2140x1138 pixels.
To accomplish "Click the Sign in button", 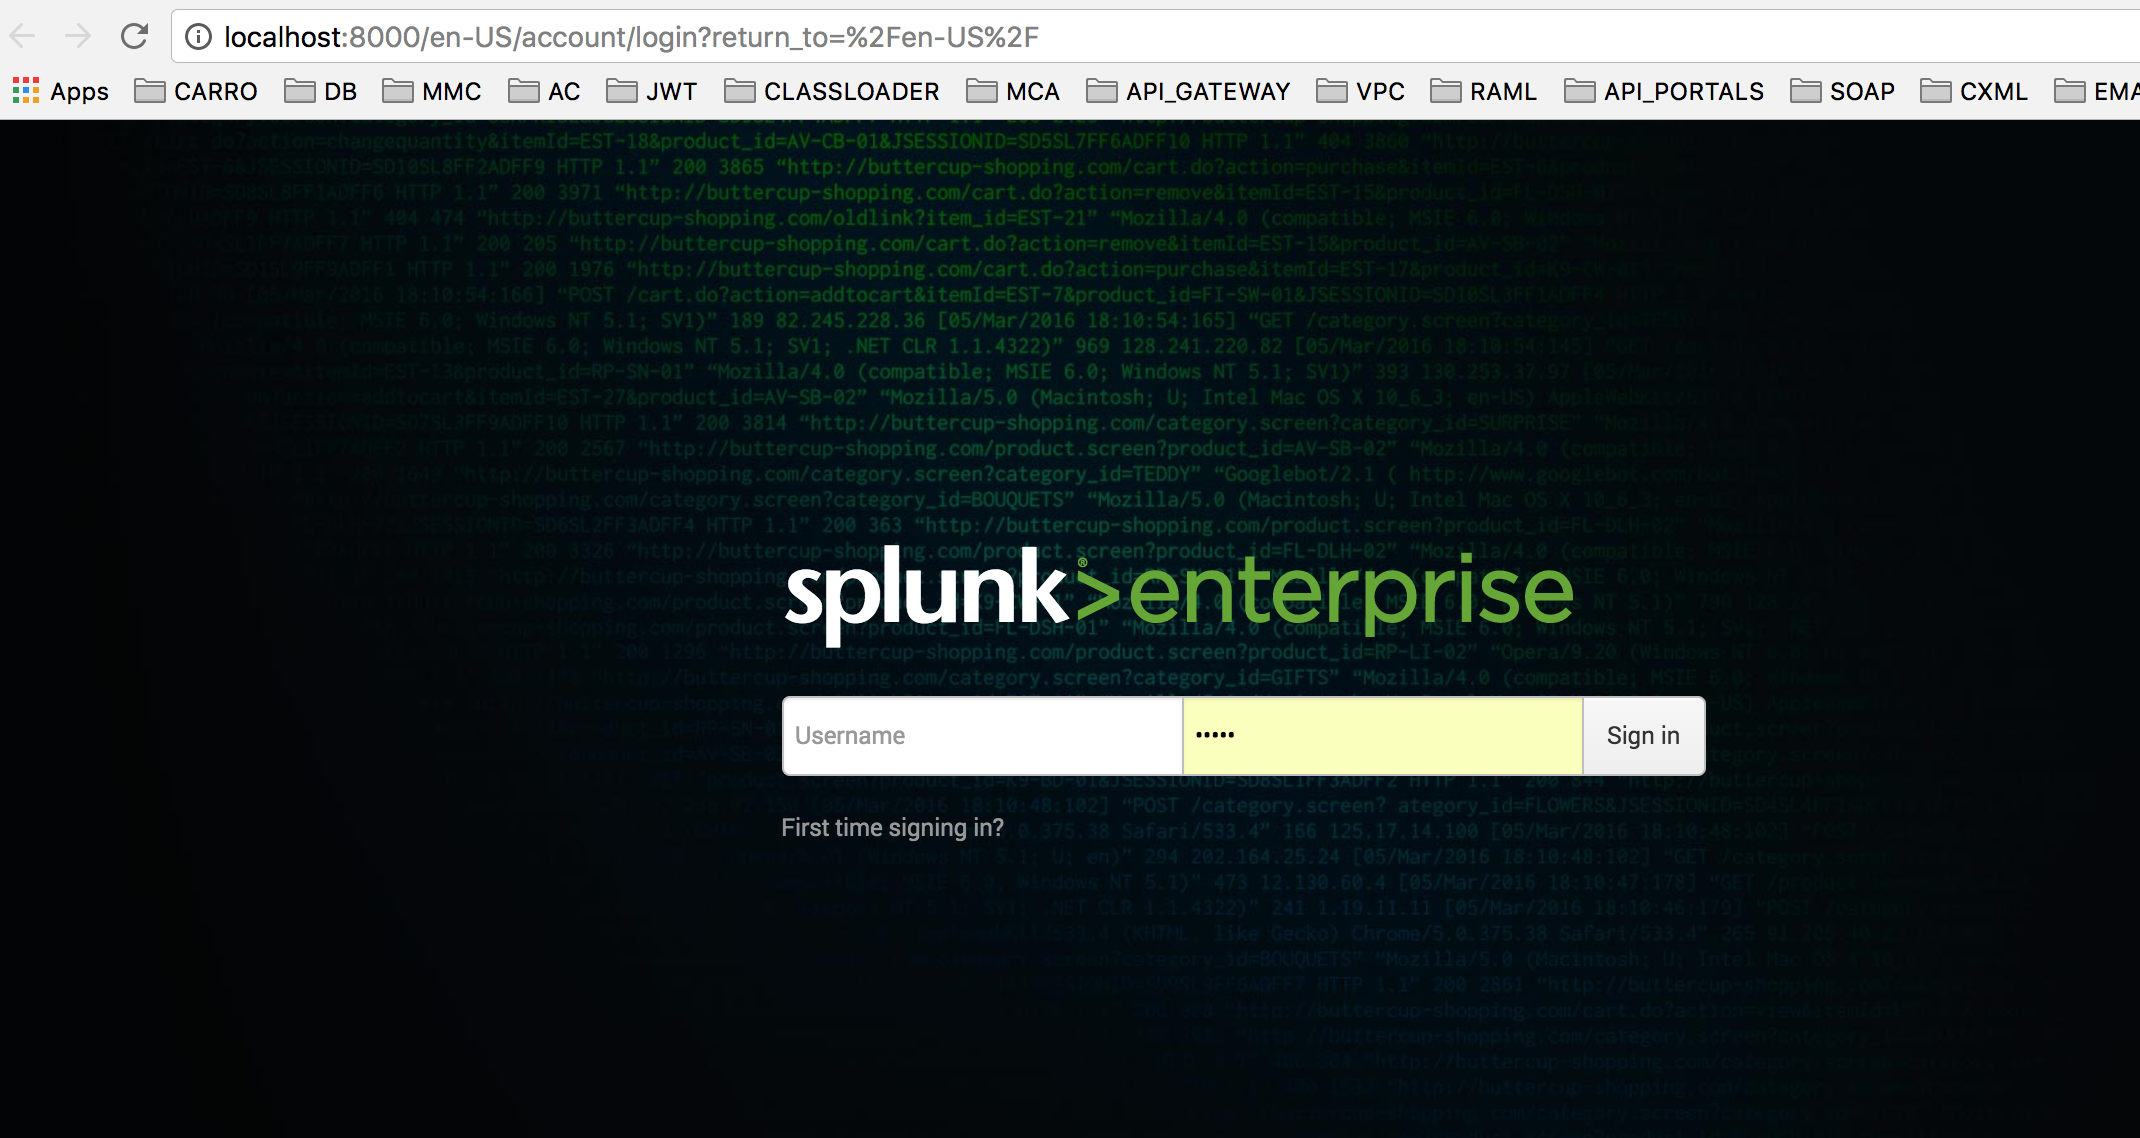I will 1643,735.
